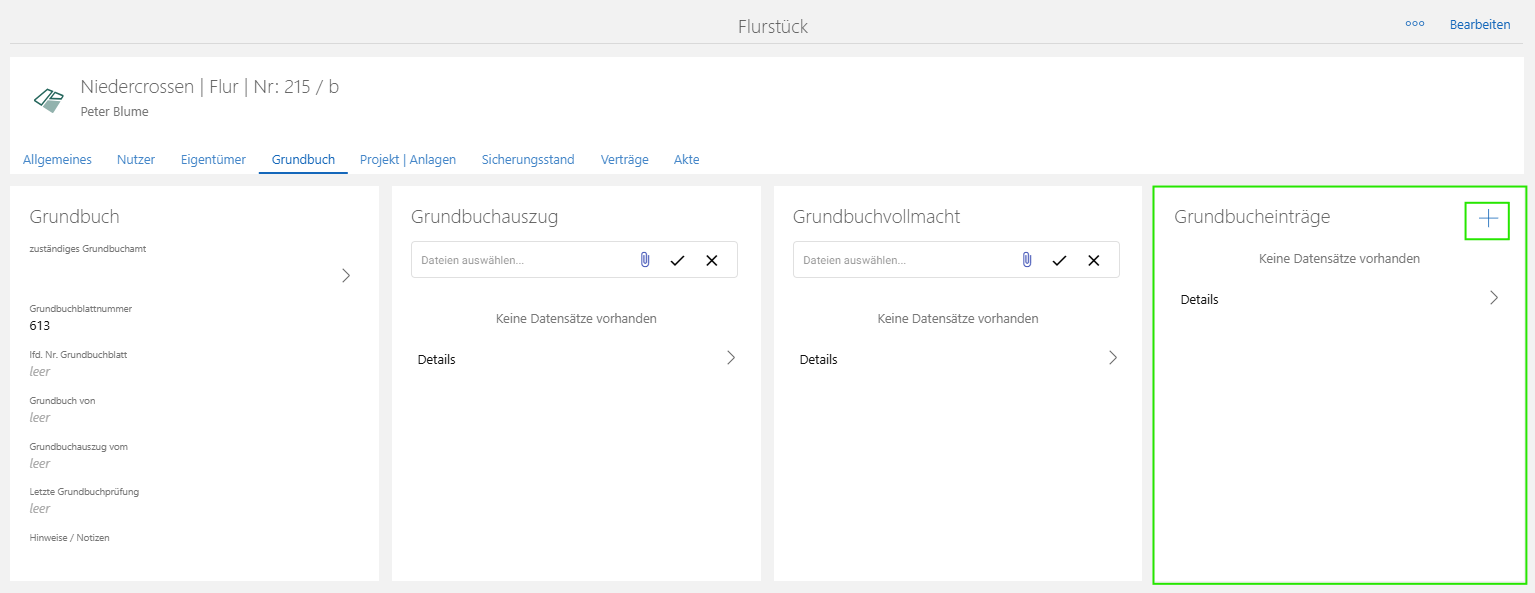Add a new Grundbucheinträge record with plus icon
Screen dimensions: 1535x593
1488,219
